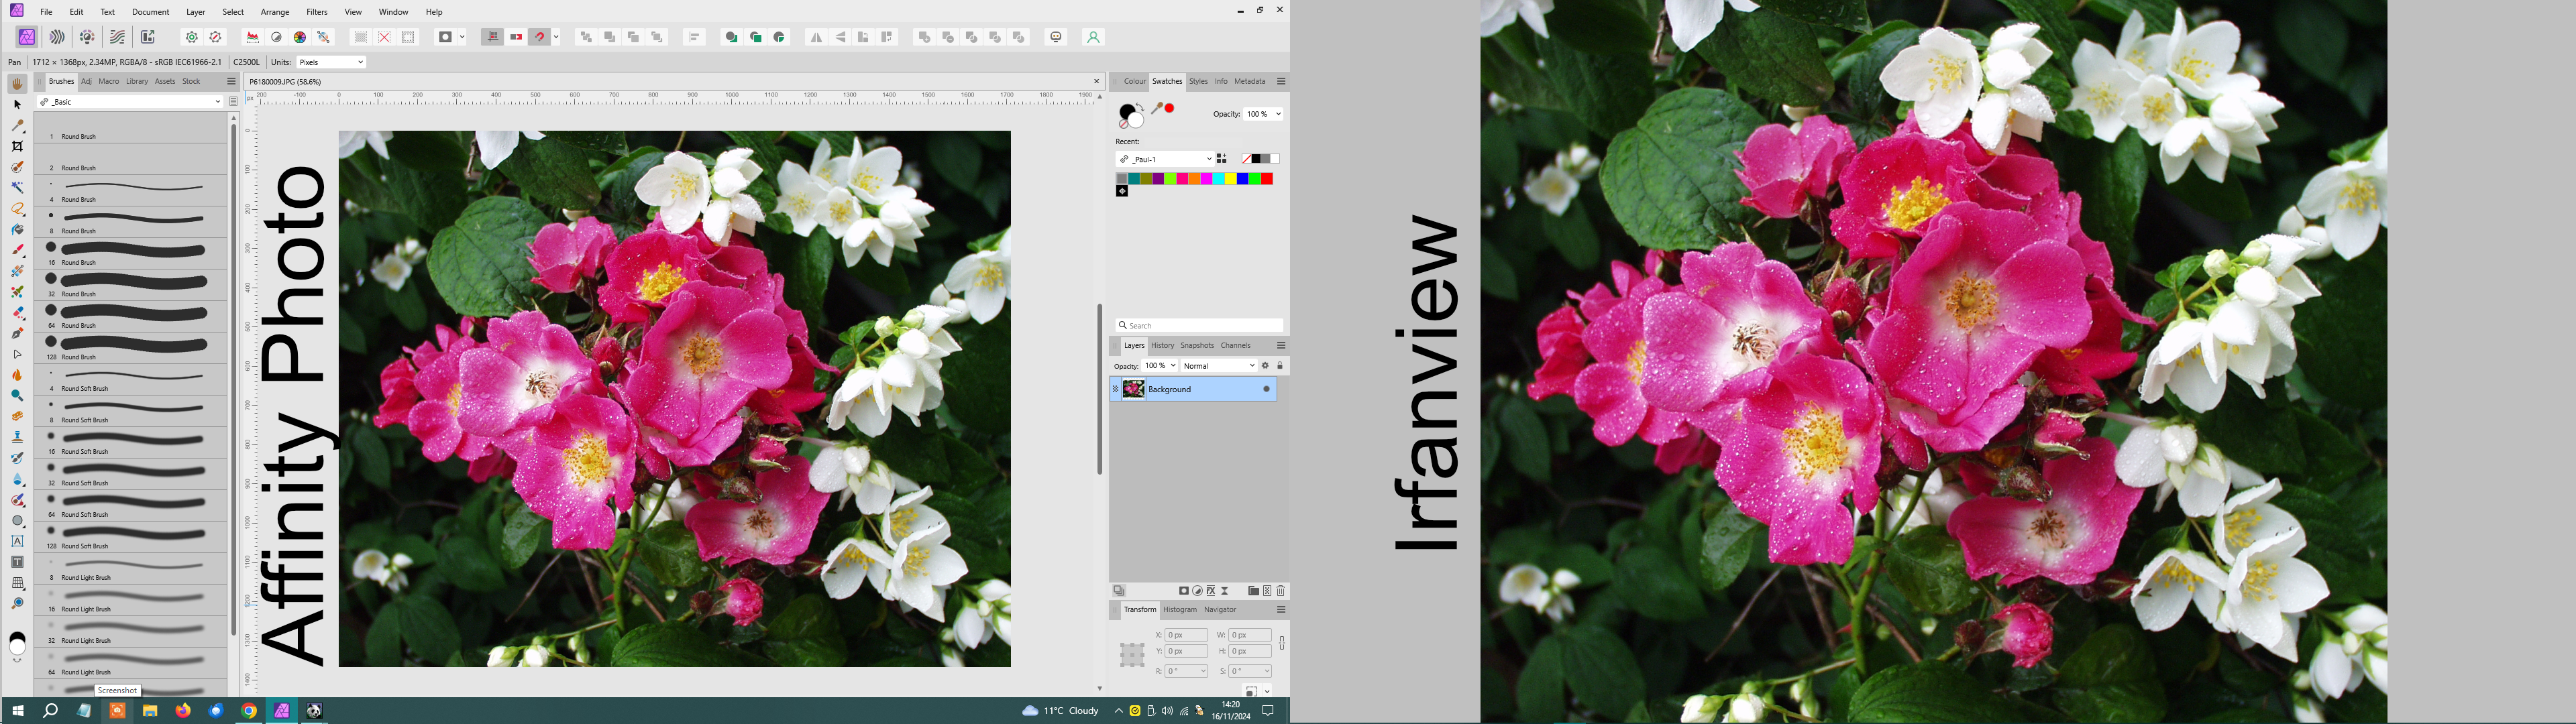
Task: Open the _Basic brush category dropdown
Action: click(130, 102)
